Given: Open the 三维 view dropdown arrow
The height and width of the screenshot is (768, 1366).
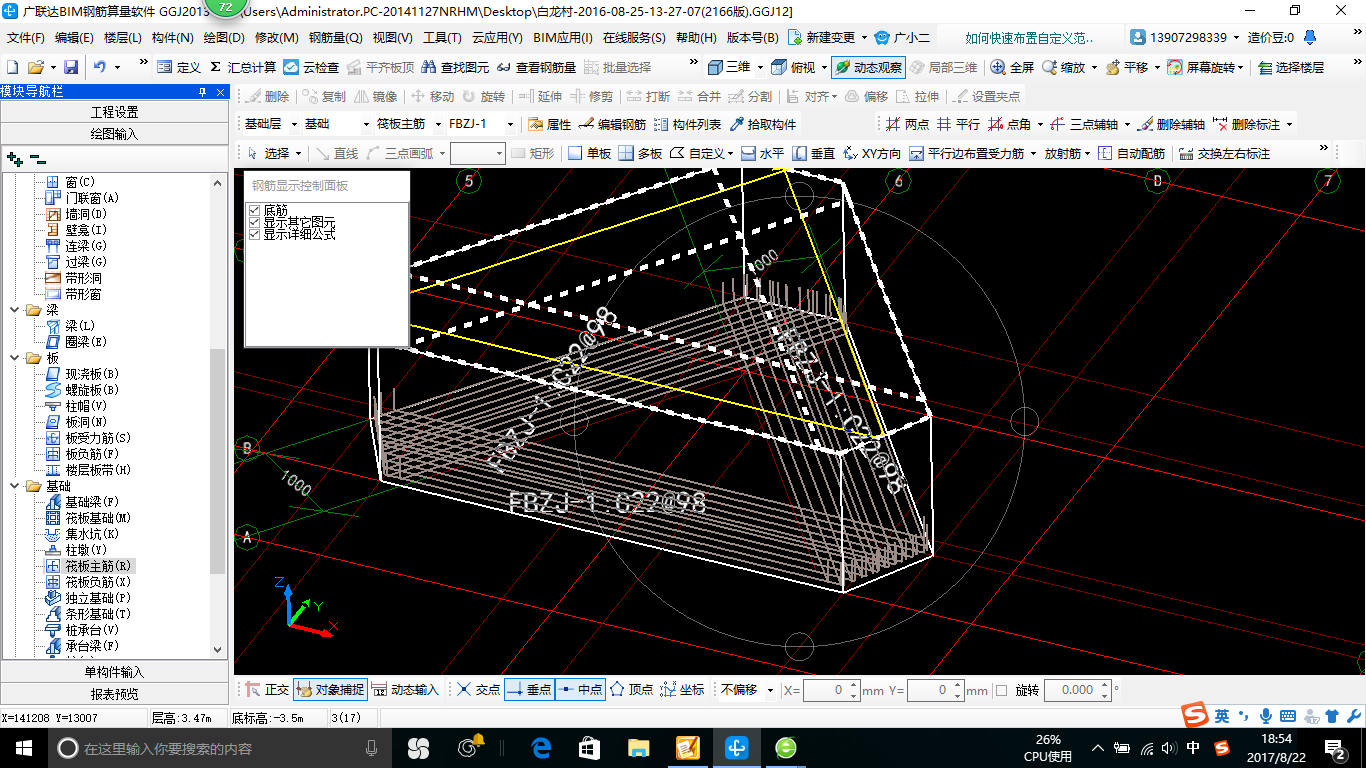Looking at the screenshot, I should [x=759, y=67].
